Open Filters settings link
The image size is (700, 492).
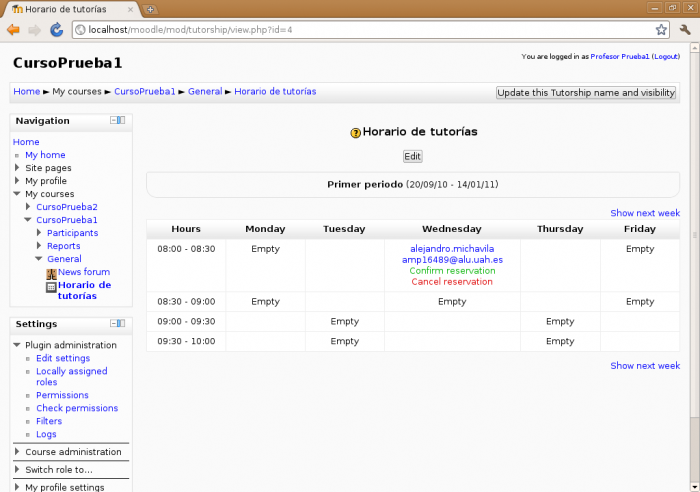(x=49, y=421)
